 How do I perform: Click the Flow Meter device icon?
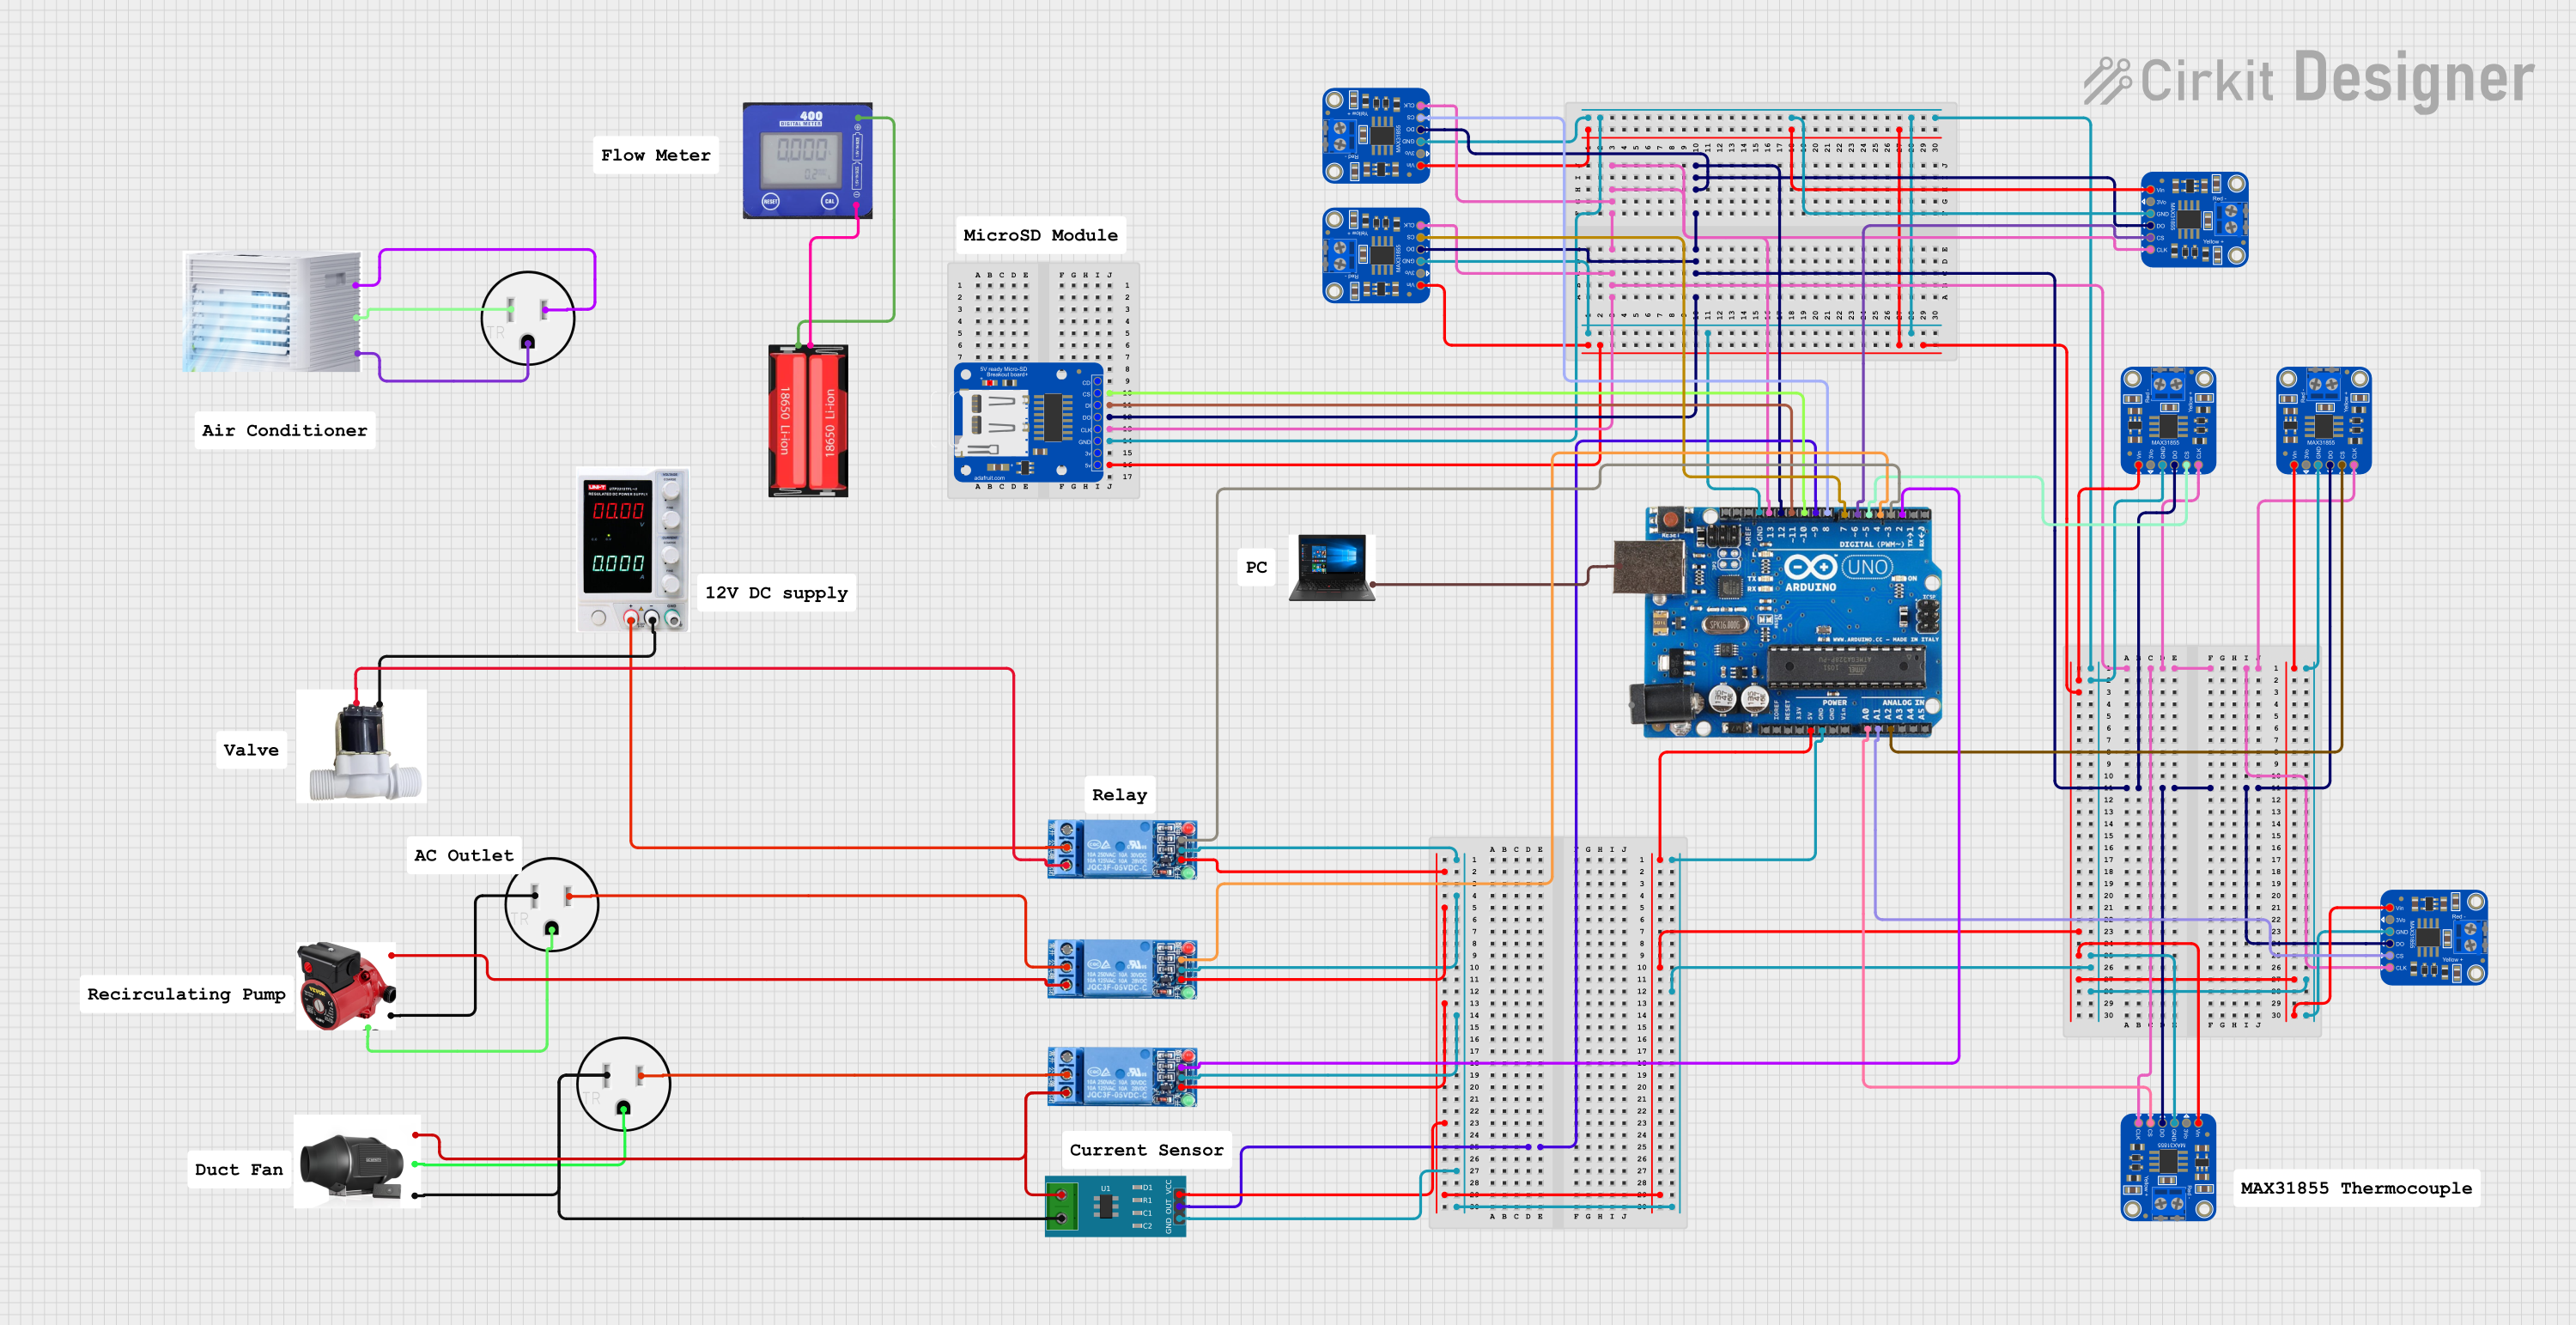[806, 160]
